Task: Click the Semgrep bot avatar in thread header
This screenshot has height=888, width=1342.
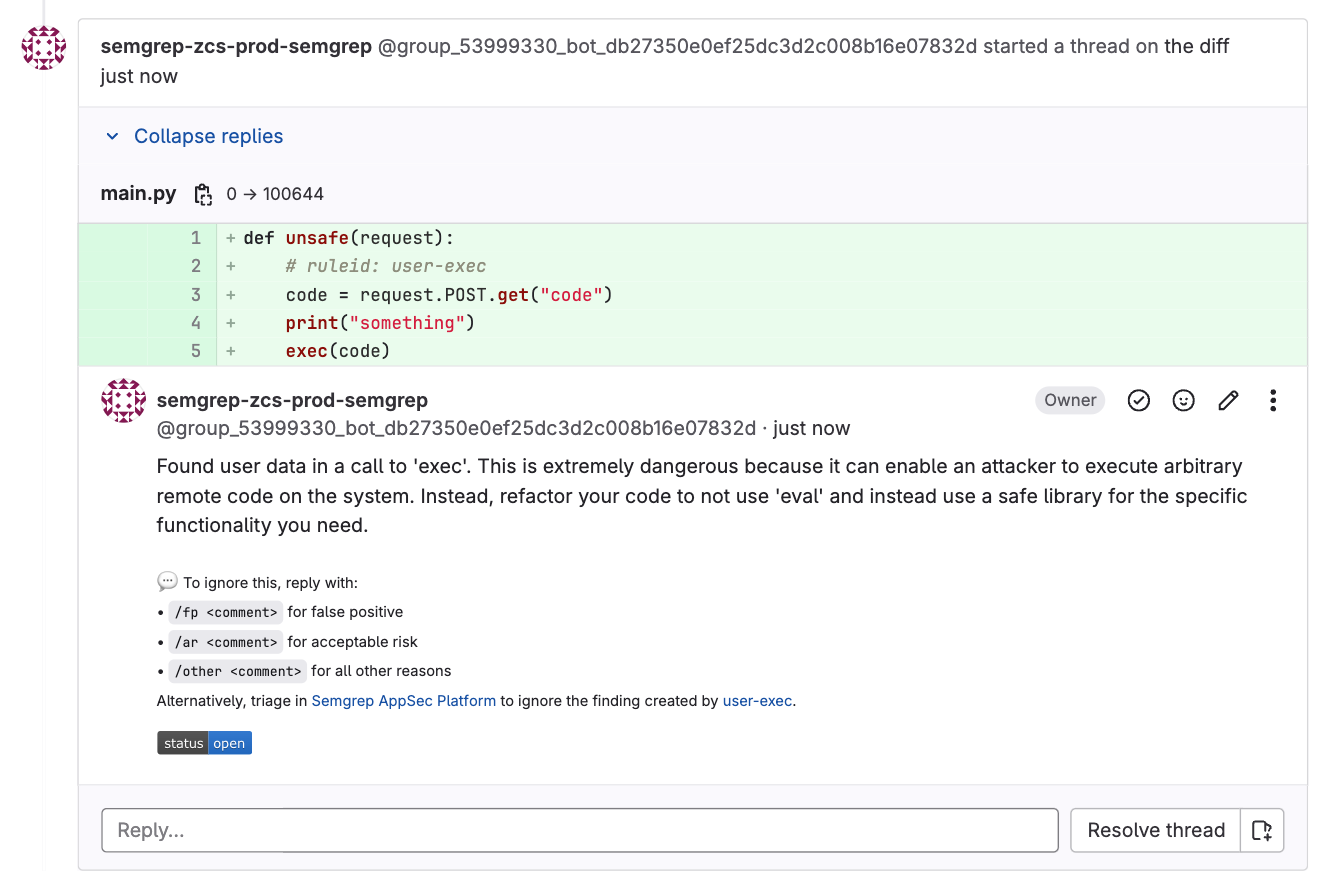Action: point(43,47)
